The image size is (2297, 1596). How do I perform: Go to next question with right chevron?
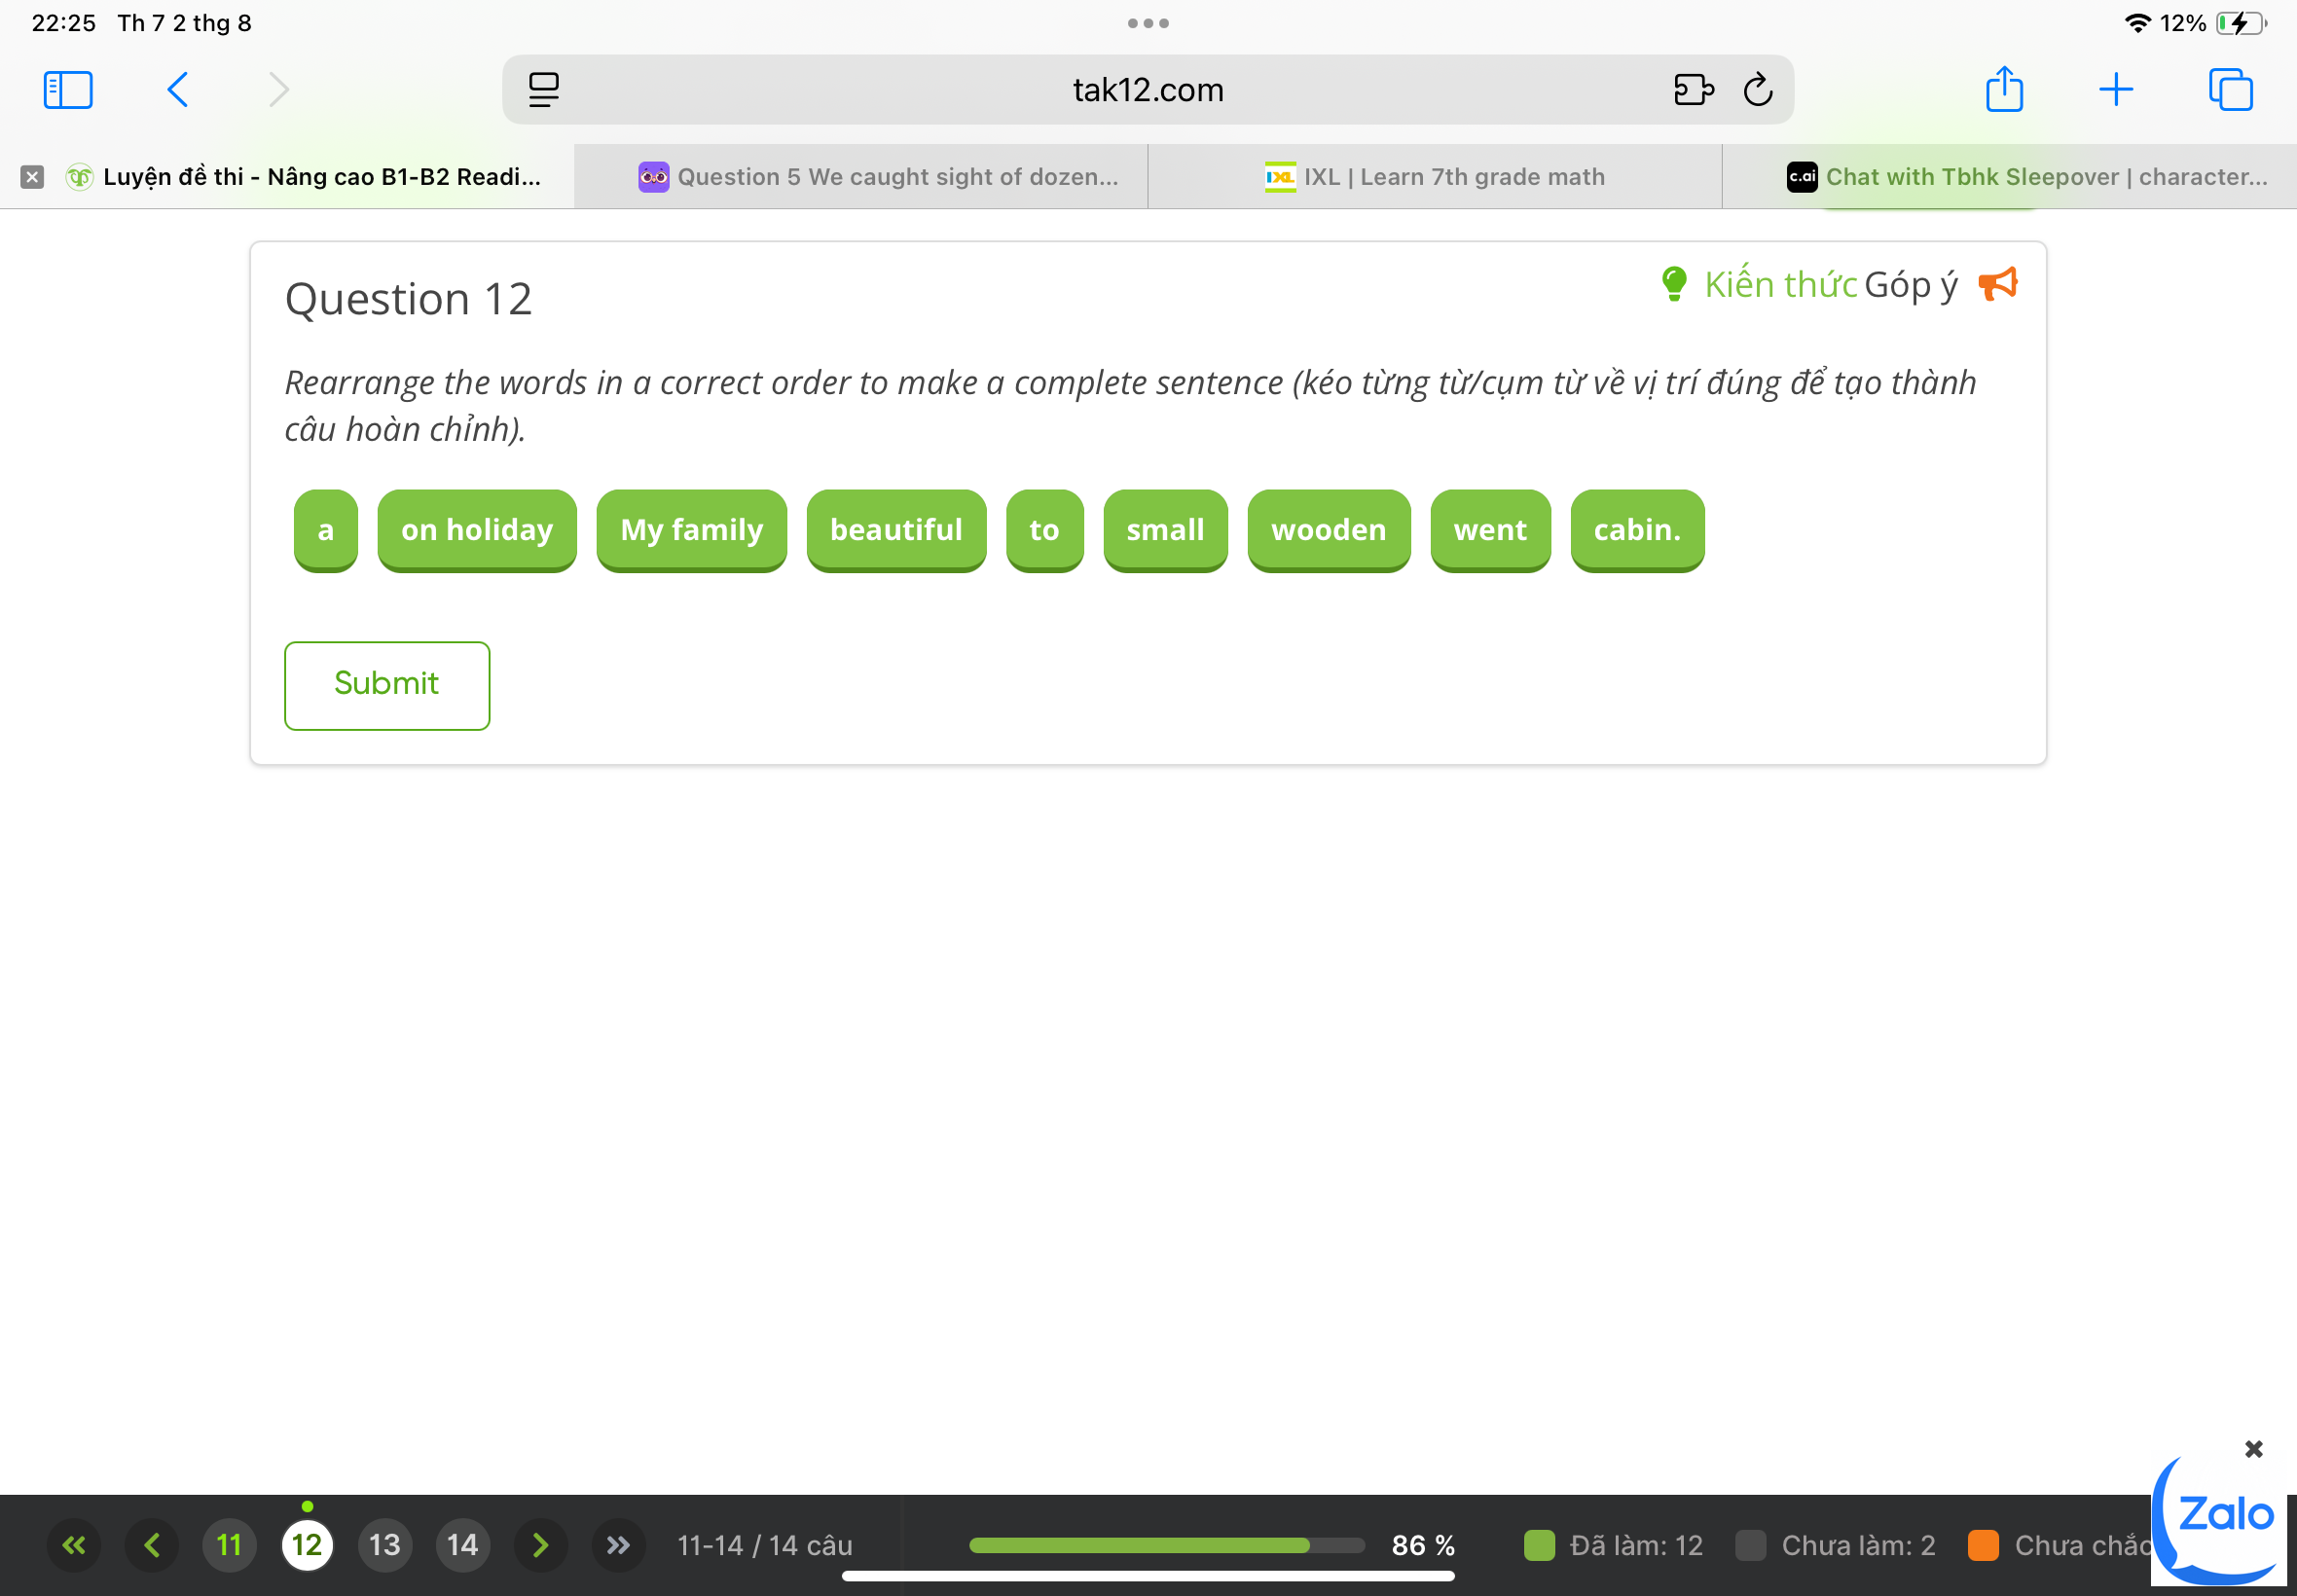540,1545
